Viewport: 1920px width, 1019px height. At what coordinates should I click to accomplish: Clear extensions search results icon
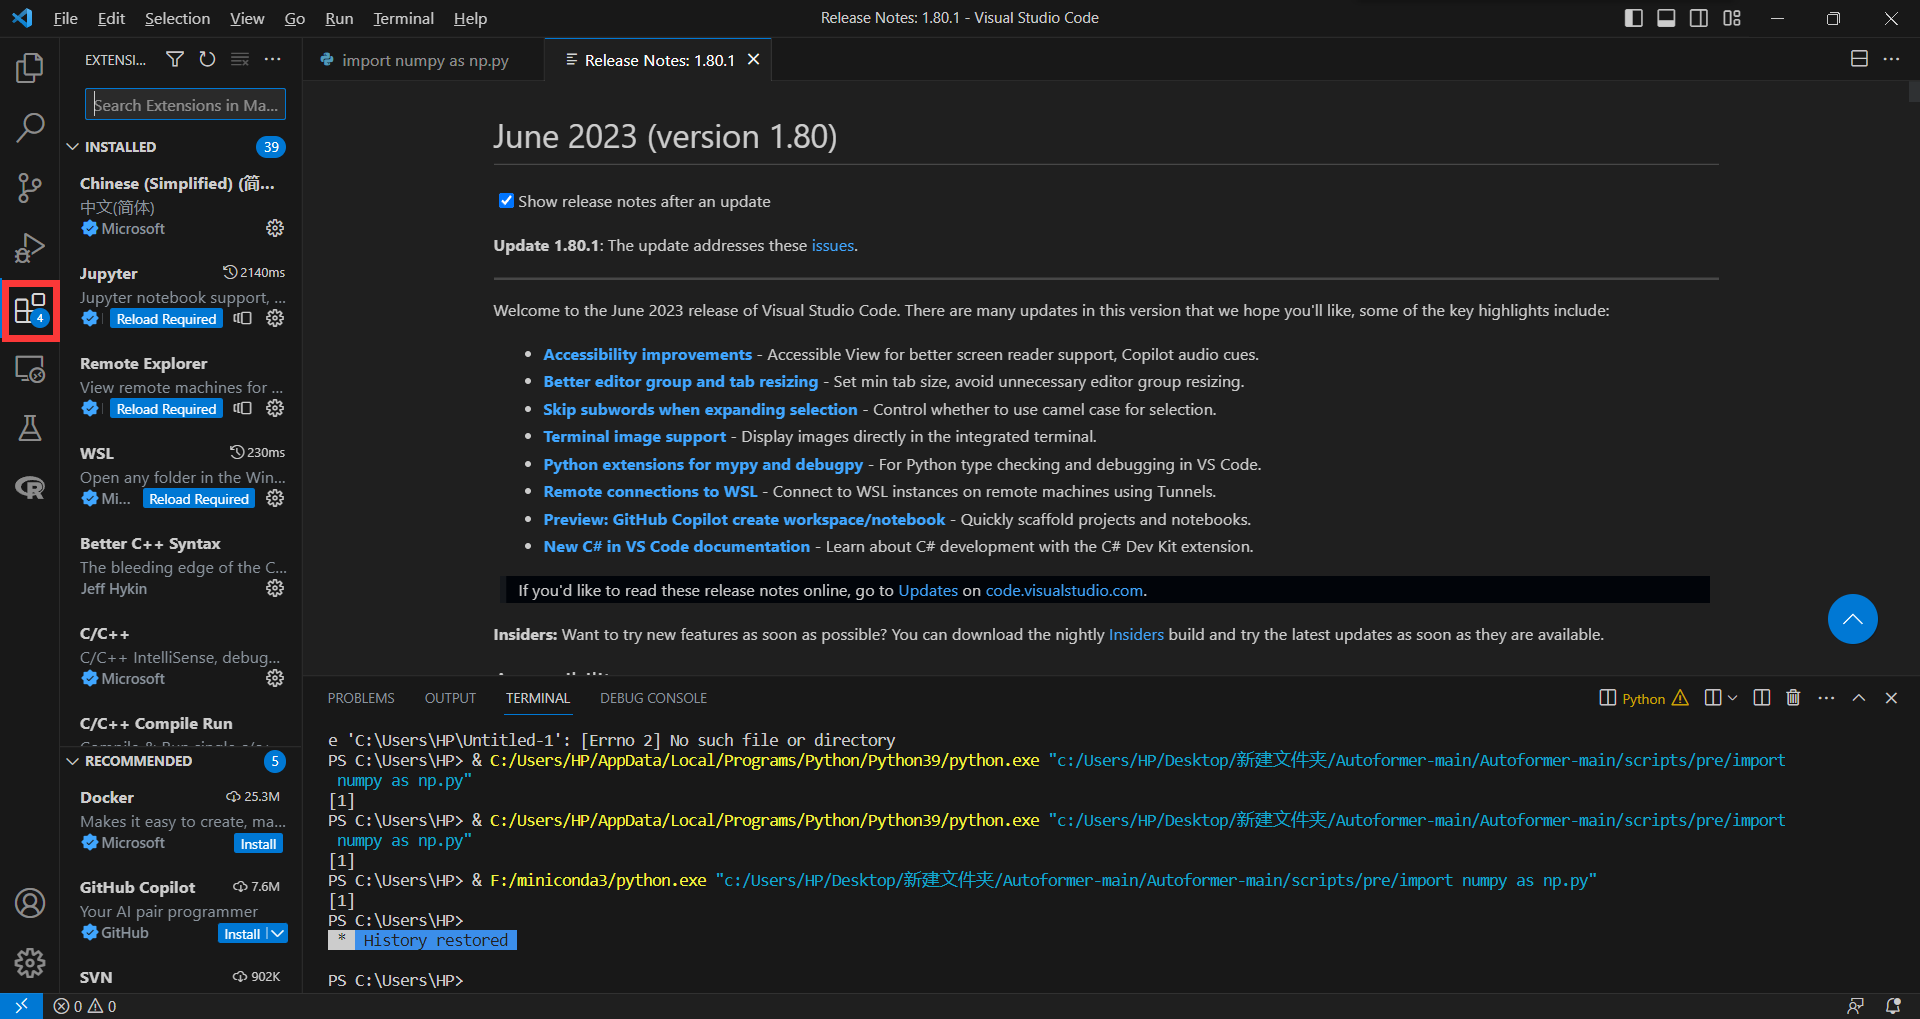240,60
